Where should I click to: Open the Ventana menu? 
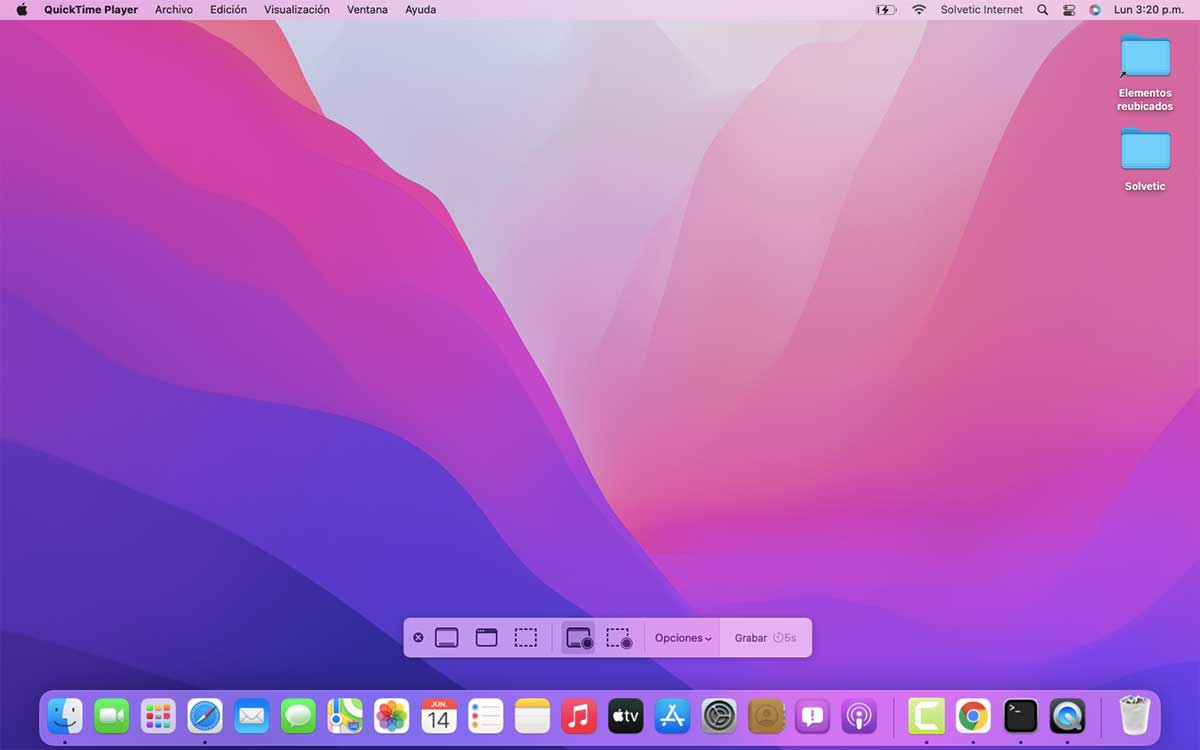(x=367, y=10)
